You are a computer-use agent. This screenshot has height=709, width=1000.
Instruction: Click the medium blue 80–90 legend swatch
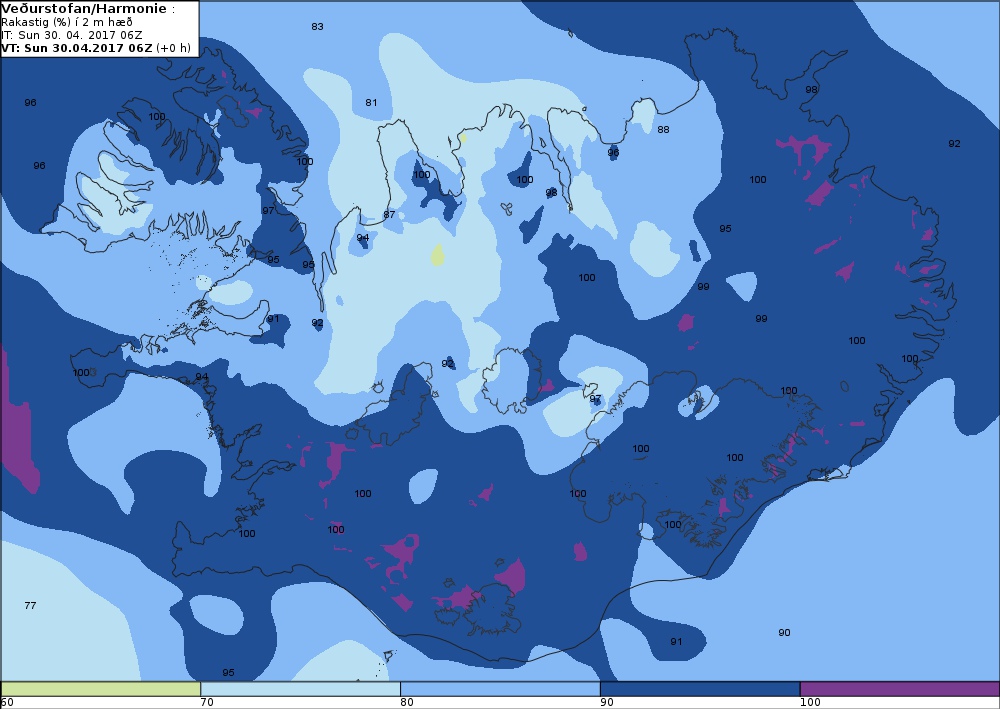500,689
